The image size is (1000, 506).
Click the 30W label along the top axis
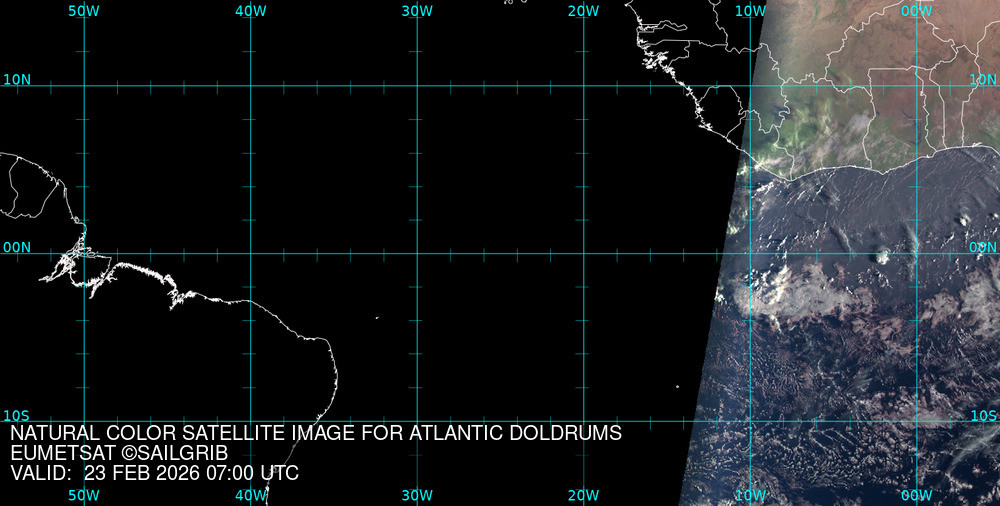coord(416,11)
